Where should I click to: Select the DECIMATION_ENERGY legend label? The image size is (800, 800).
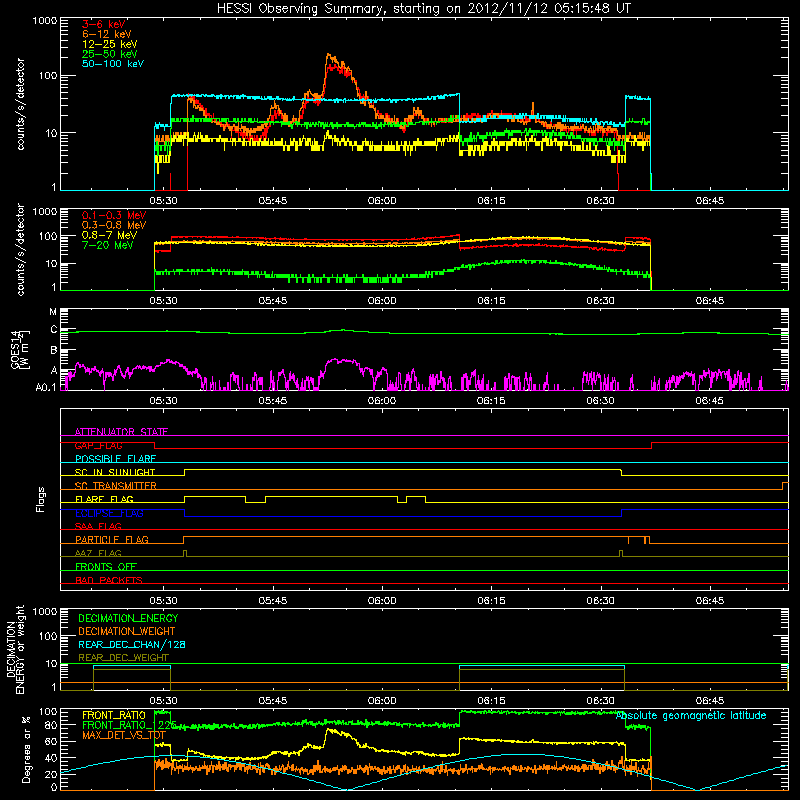click(128, 618)
